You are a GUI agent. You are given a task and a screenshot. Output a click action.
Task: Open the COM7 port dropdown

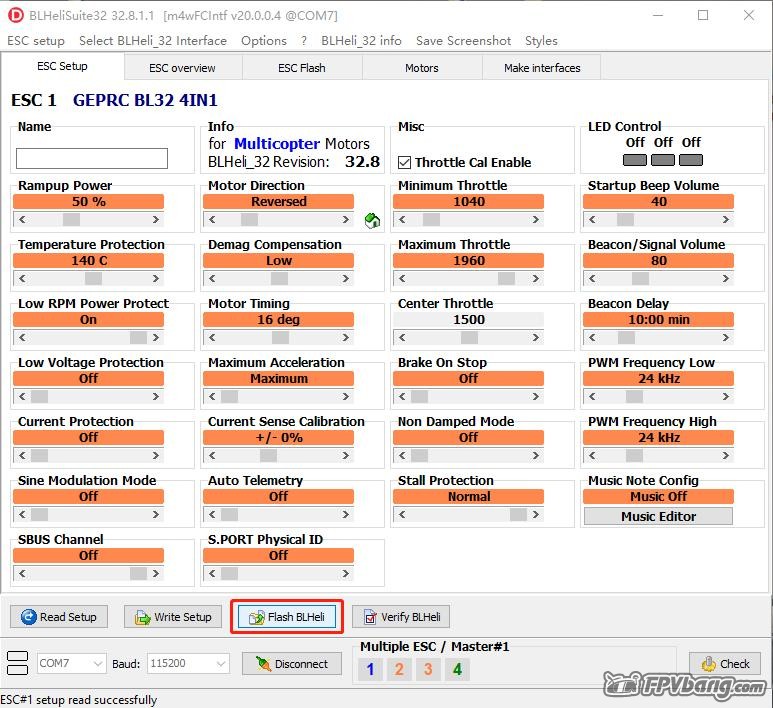coord(71,664)
